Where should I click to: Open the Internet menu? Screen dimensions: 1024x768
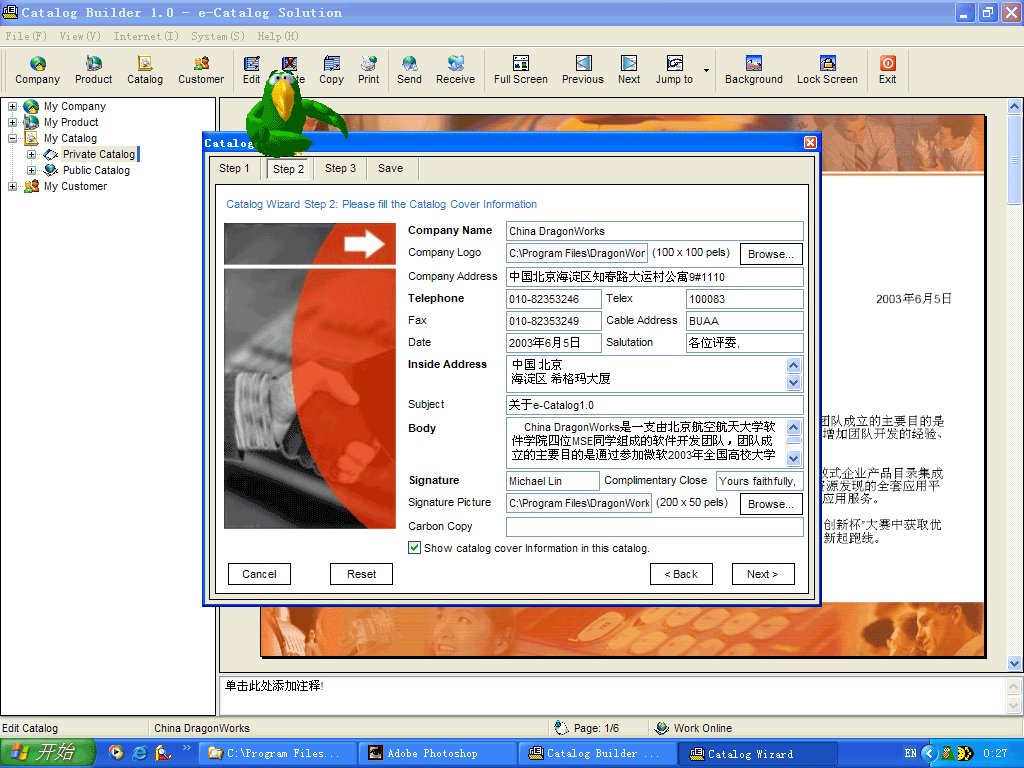click(x=146, y=36)
